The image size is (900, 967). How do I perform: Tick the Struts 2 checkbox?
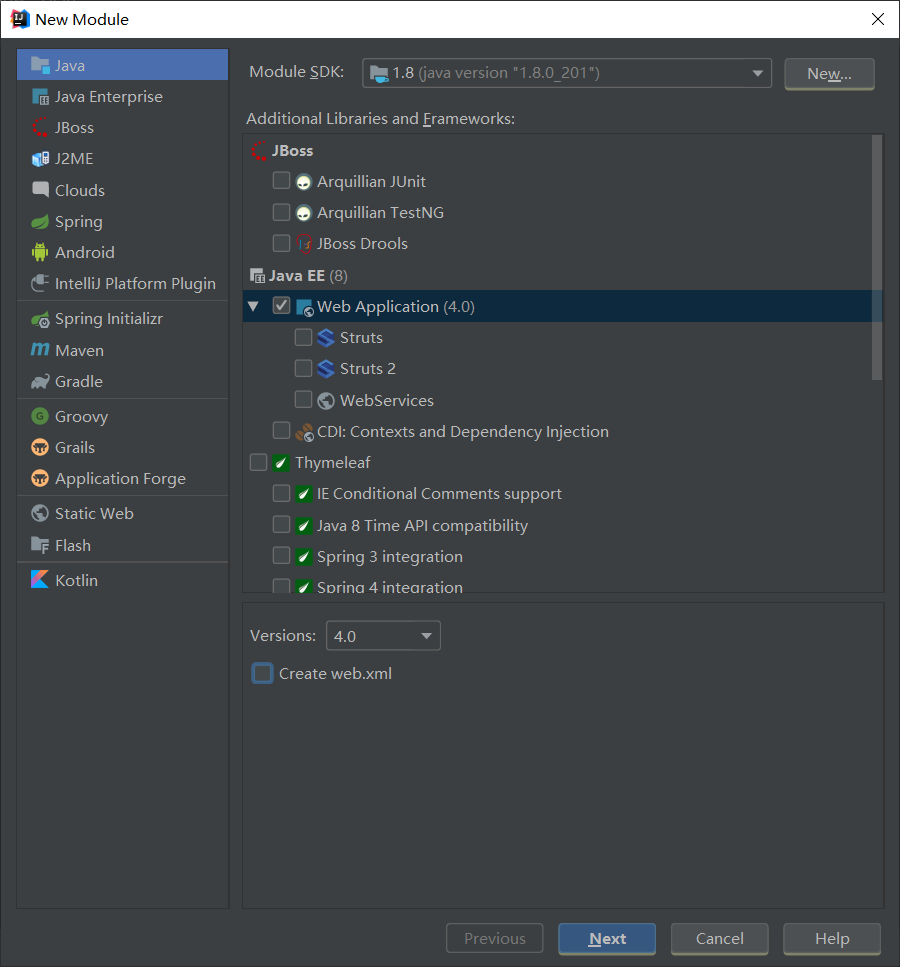[303, 368]
